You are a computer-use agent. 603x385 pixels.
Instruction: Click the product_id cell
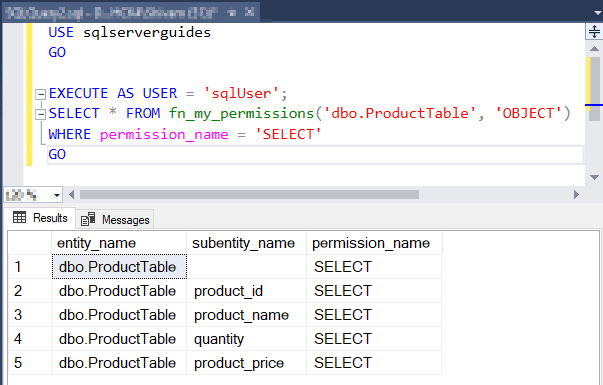[x=247, y=291]
